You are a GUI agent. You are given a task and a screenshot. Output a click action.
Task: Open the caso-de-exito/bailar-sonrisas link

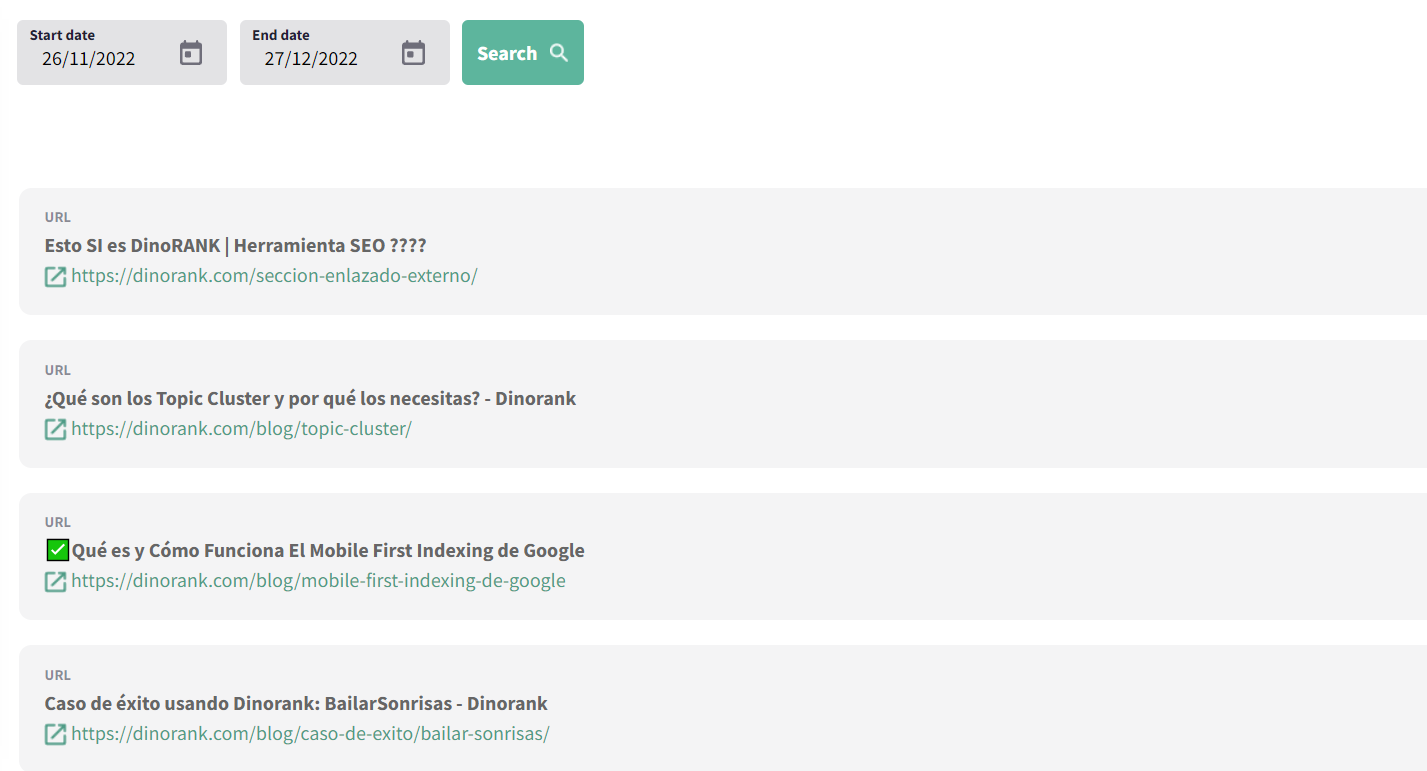310,733
